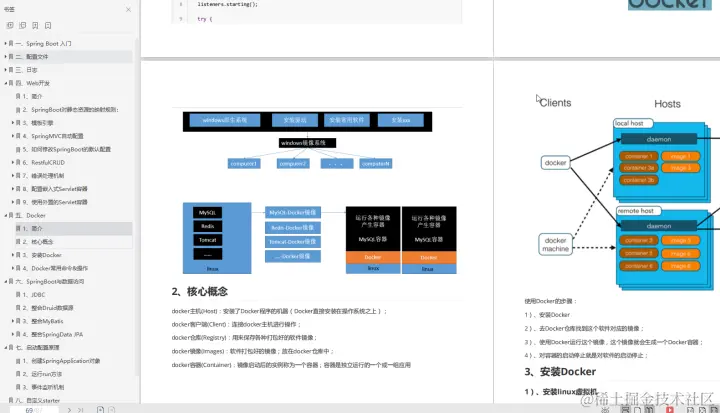Click the 'MySQL' black box on linux
The image size is (720, 413).
[x=208, y=213]
